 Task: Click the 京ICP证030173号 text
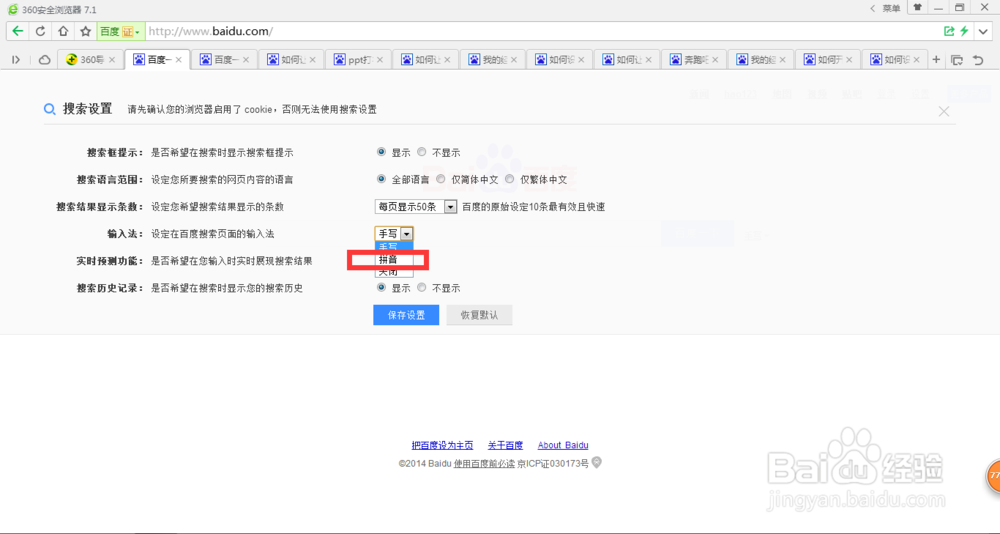(553, 464)
